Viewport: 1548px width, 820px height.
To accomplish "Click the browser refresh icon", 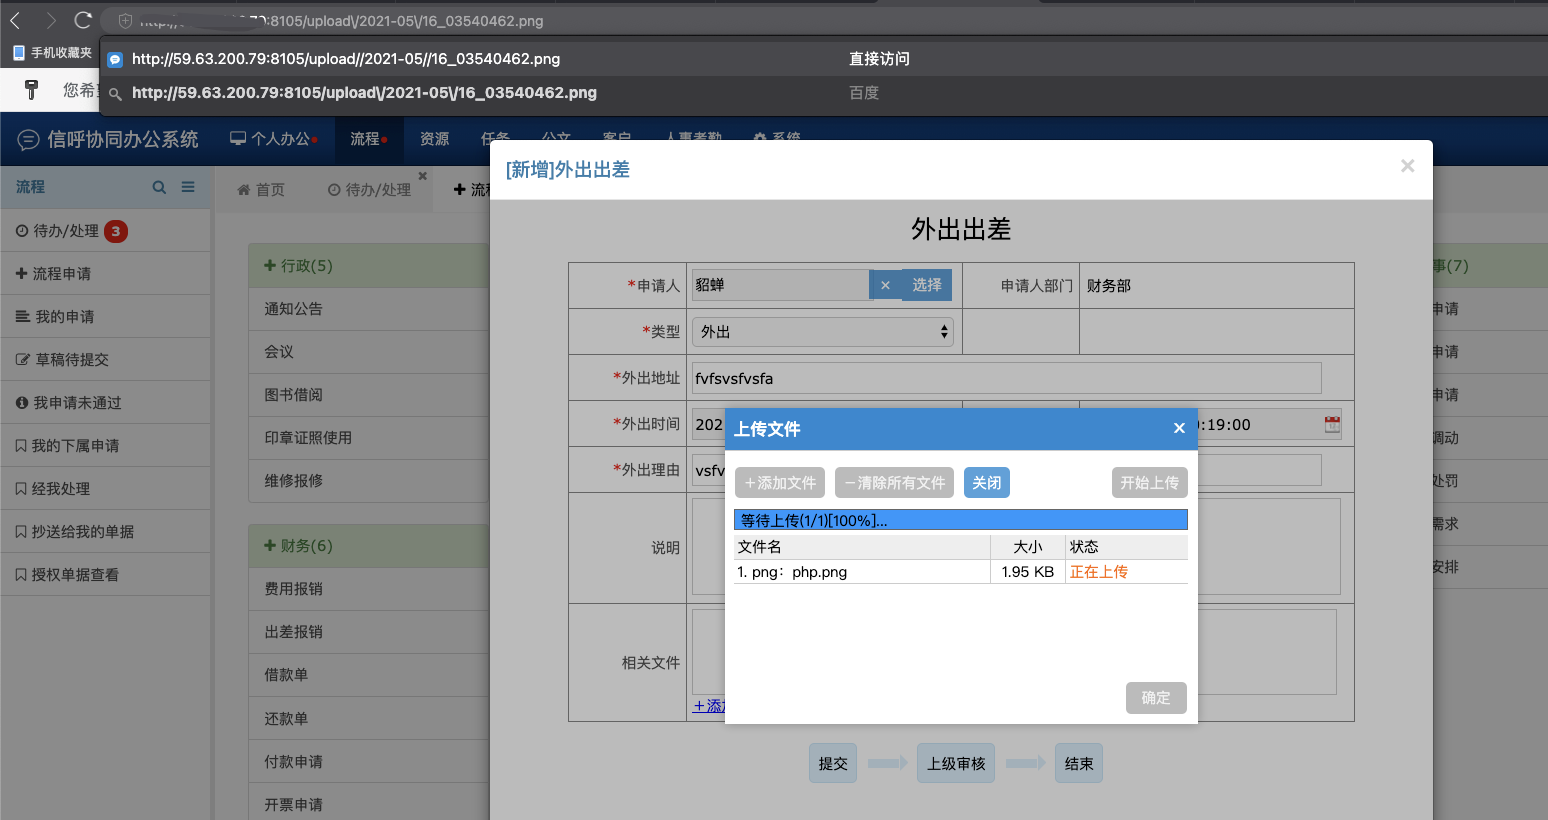I will click(83, 18).
